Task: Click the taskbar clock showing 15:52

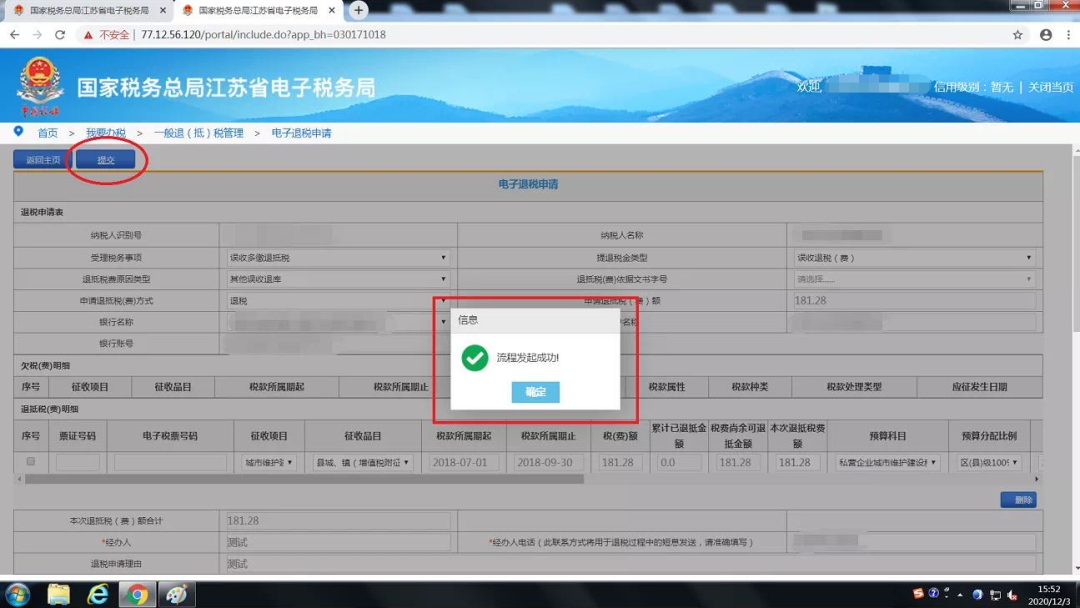Action: [x=1048, y=595]
